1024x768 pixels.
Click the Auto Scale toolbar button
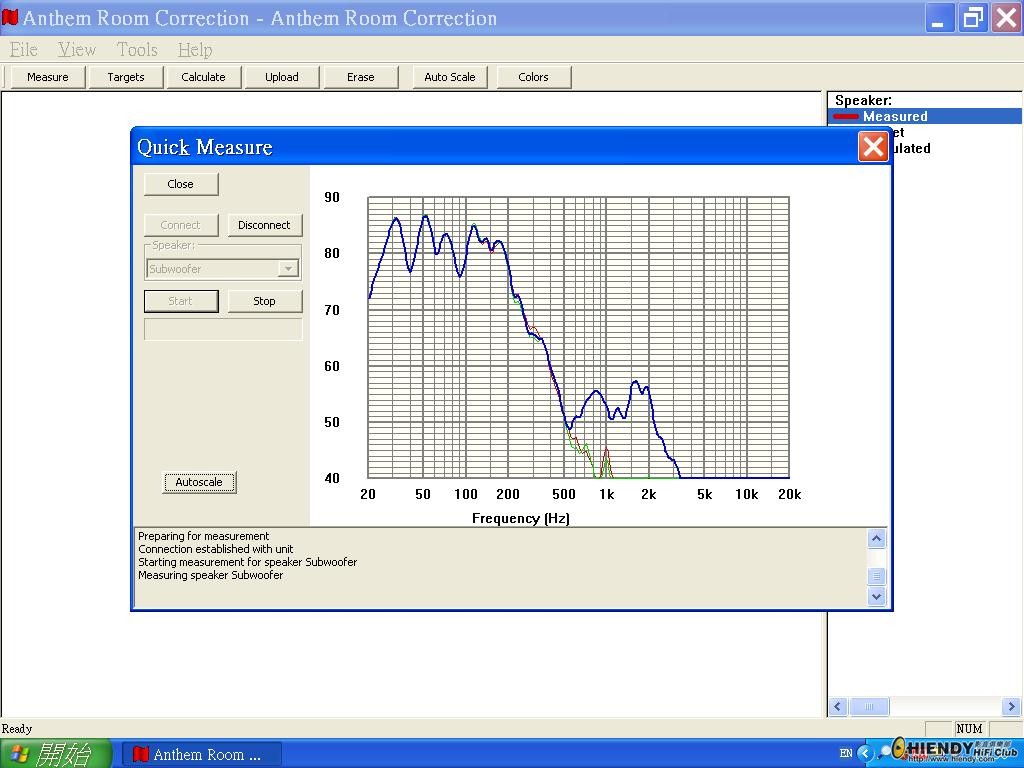[449, 77]
